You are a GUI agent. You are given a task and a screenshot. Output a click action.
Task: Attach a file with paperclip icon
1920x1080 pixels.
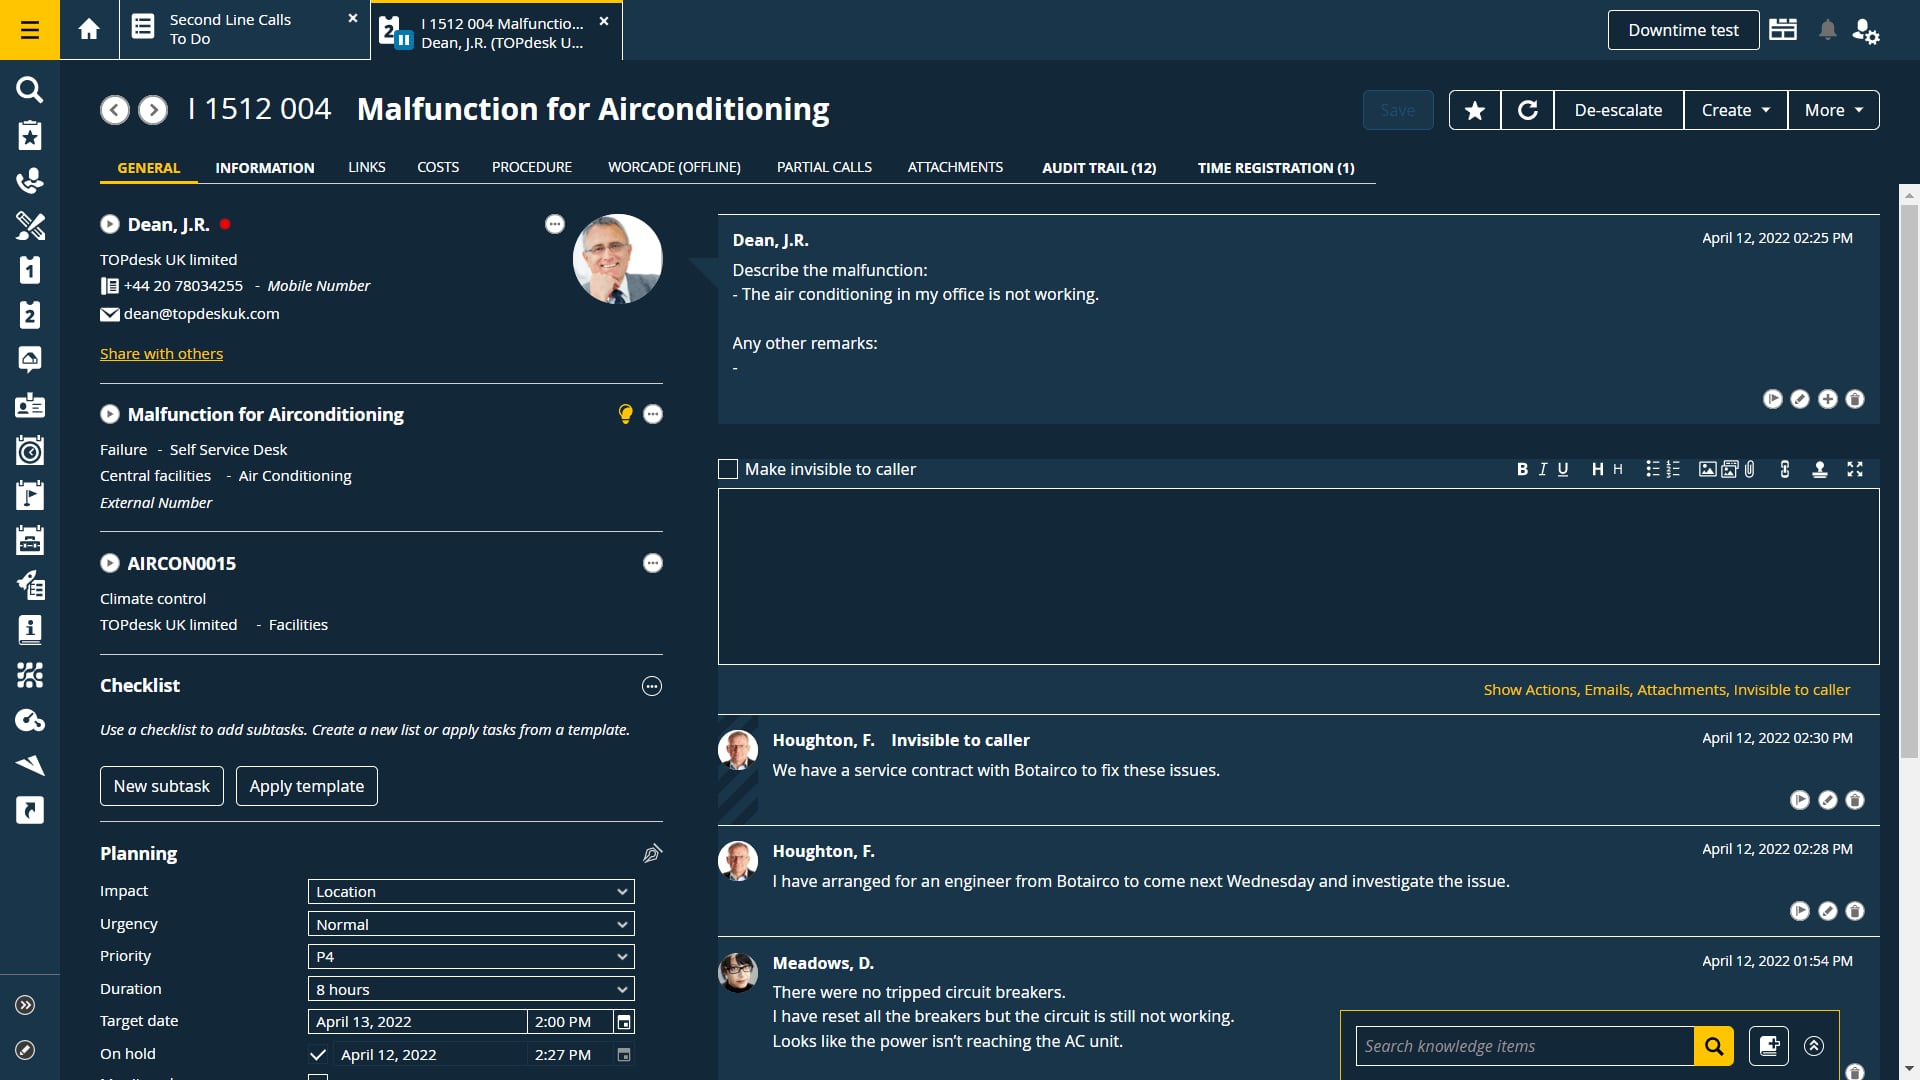1750,469
